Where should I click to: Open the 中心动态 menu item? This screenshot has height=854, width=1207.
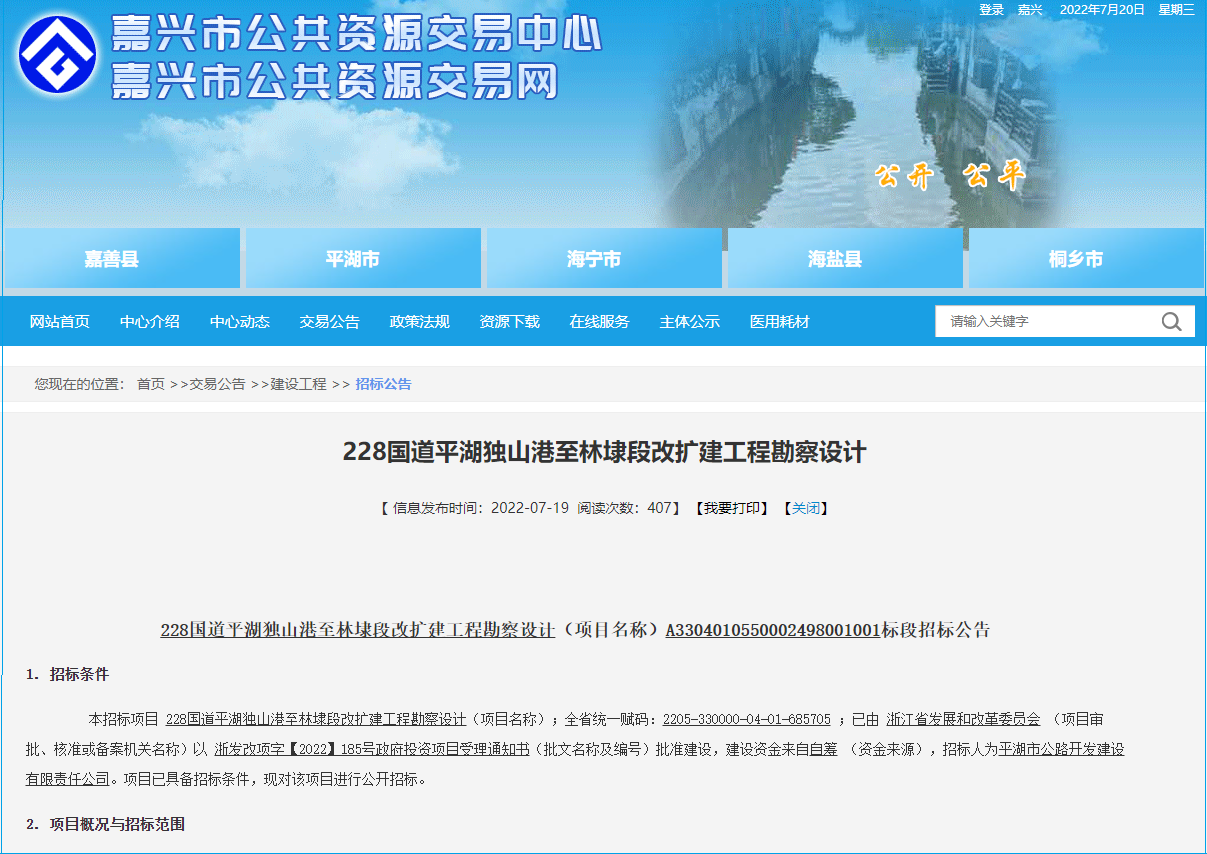pyautogui.click(x=240, y=322)
